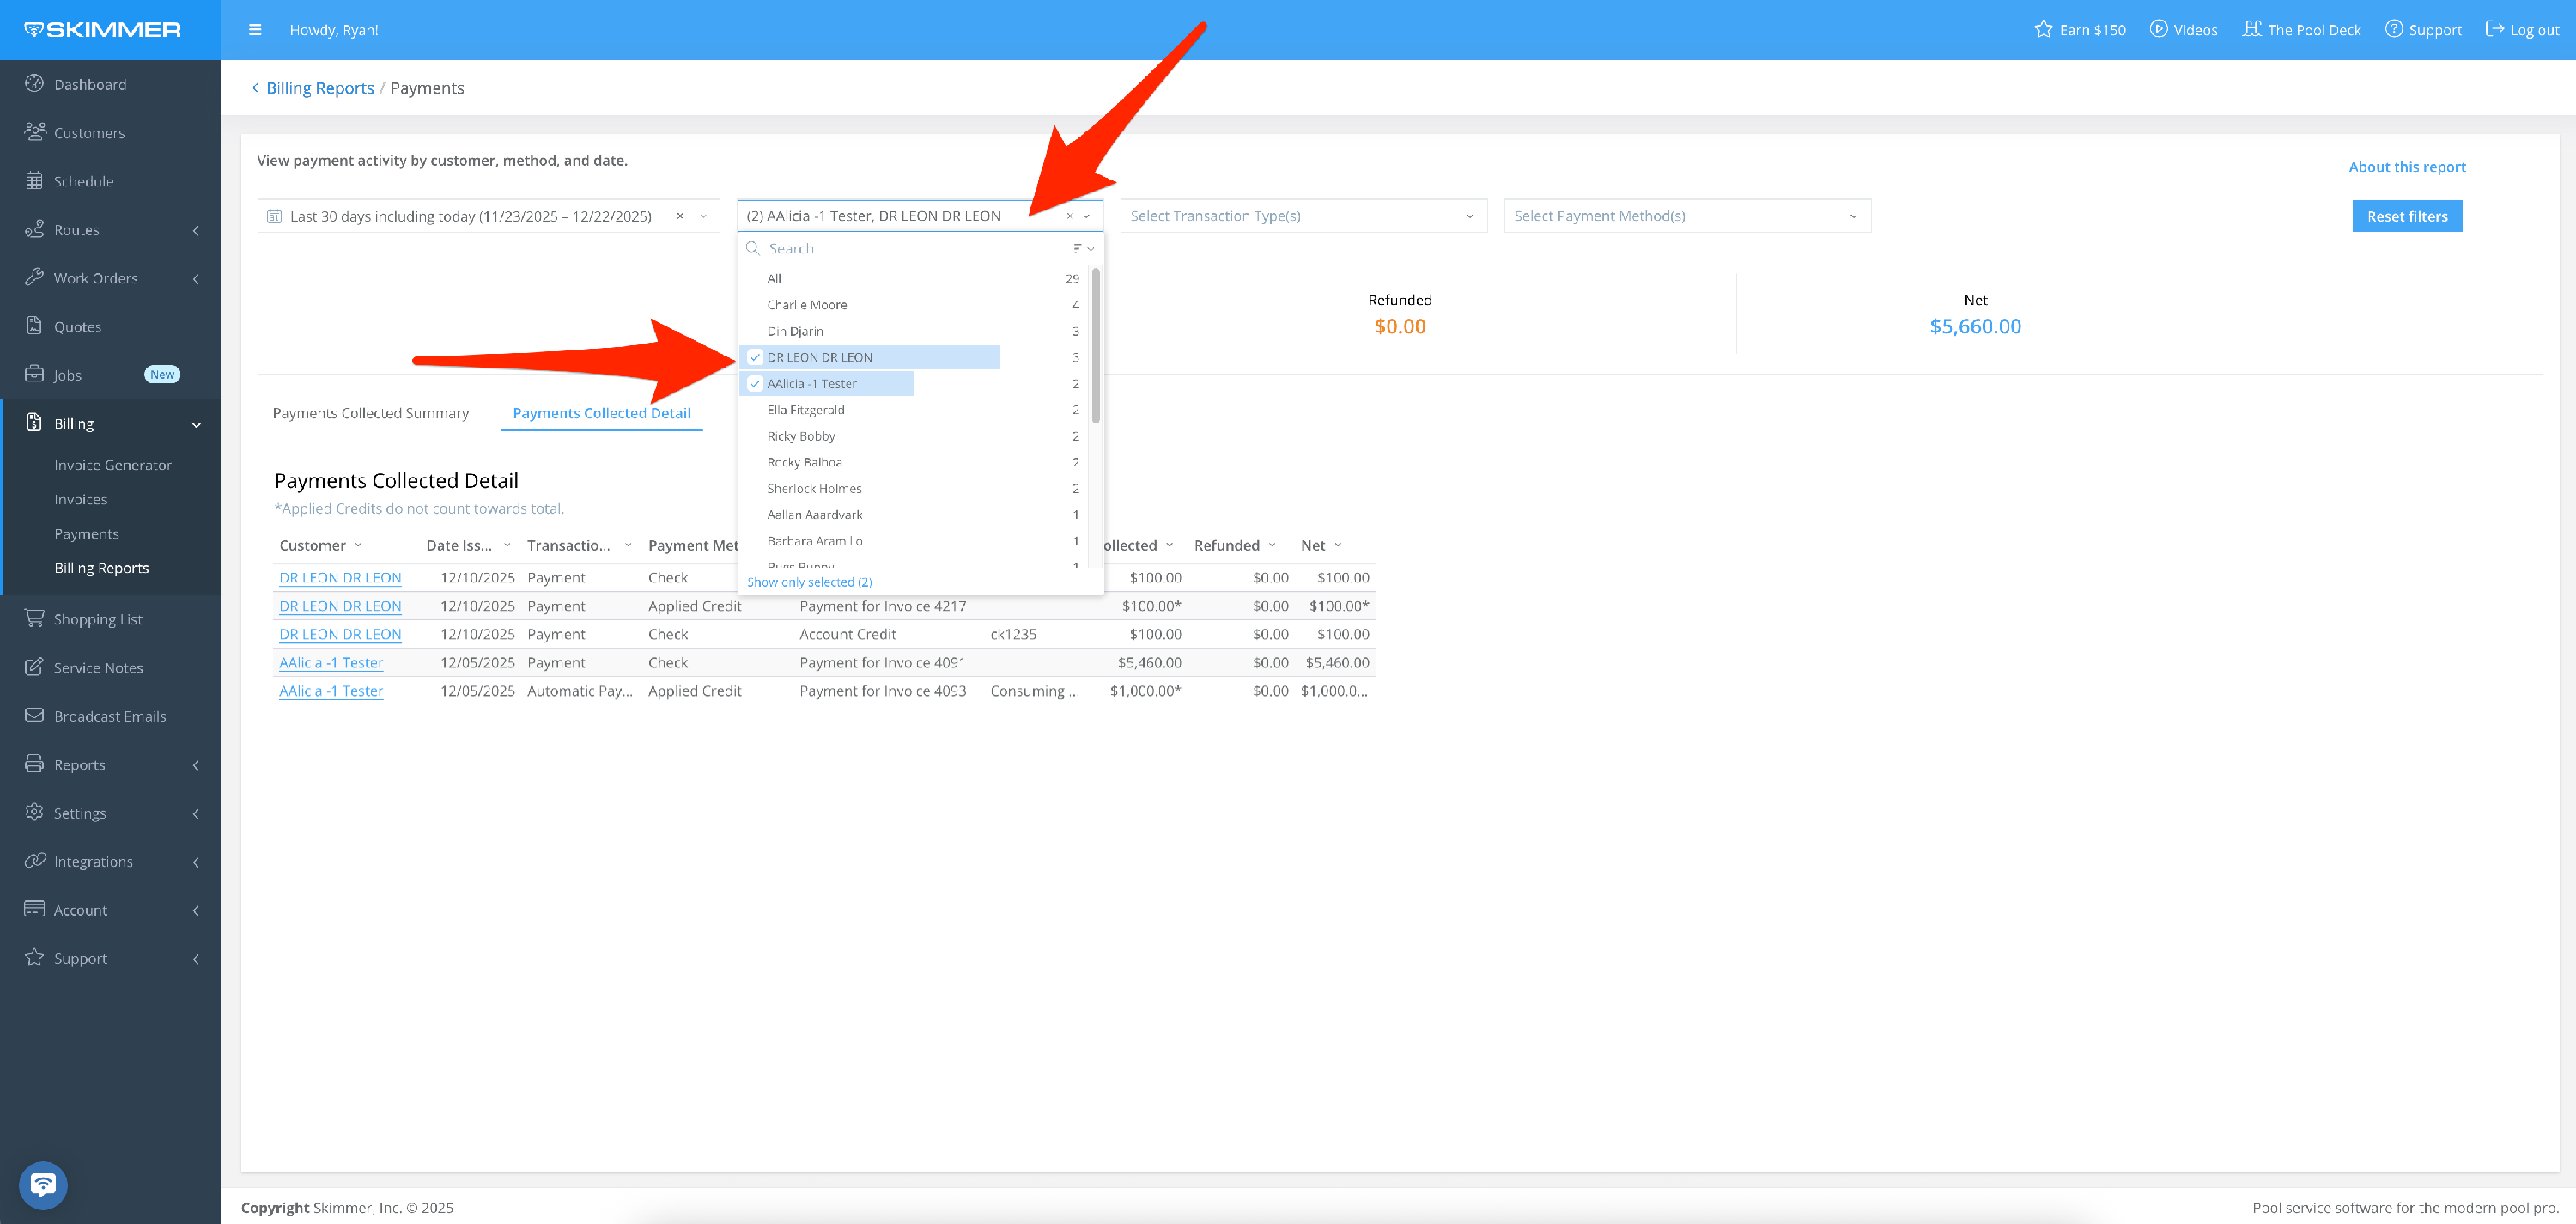Click the hamburger menu icon
The height and width of the screenshot is (1224, 2576).
click(255, 30)
